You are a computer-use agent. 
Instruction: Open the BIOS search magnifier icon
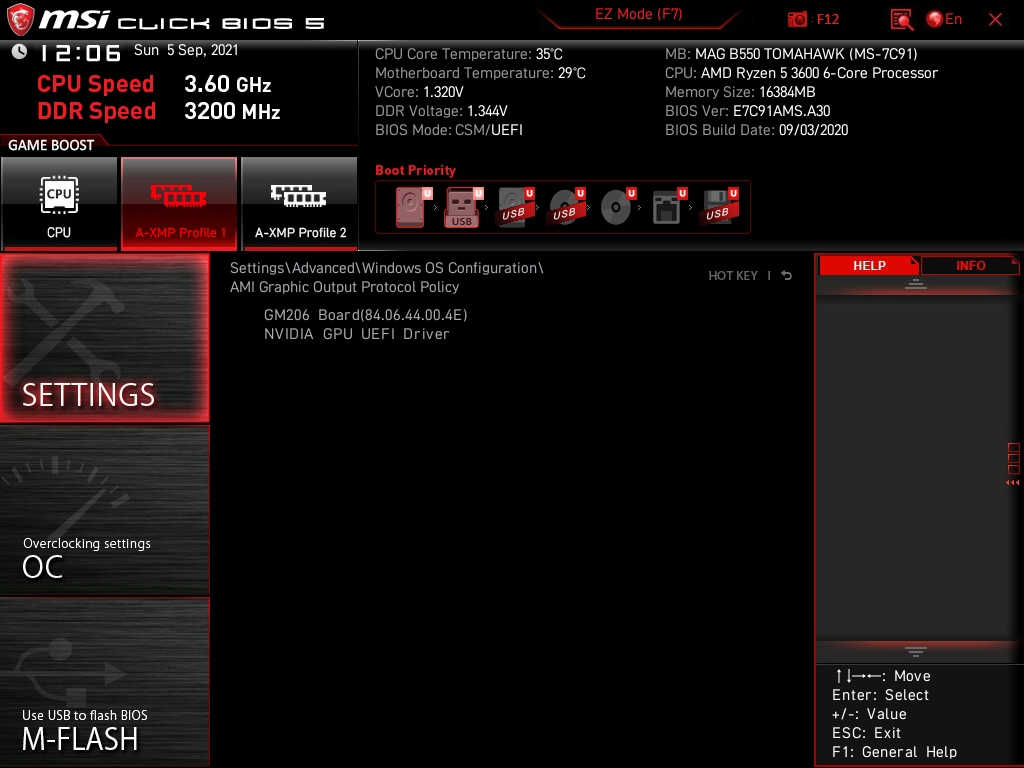(x=901, y=20)
